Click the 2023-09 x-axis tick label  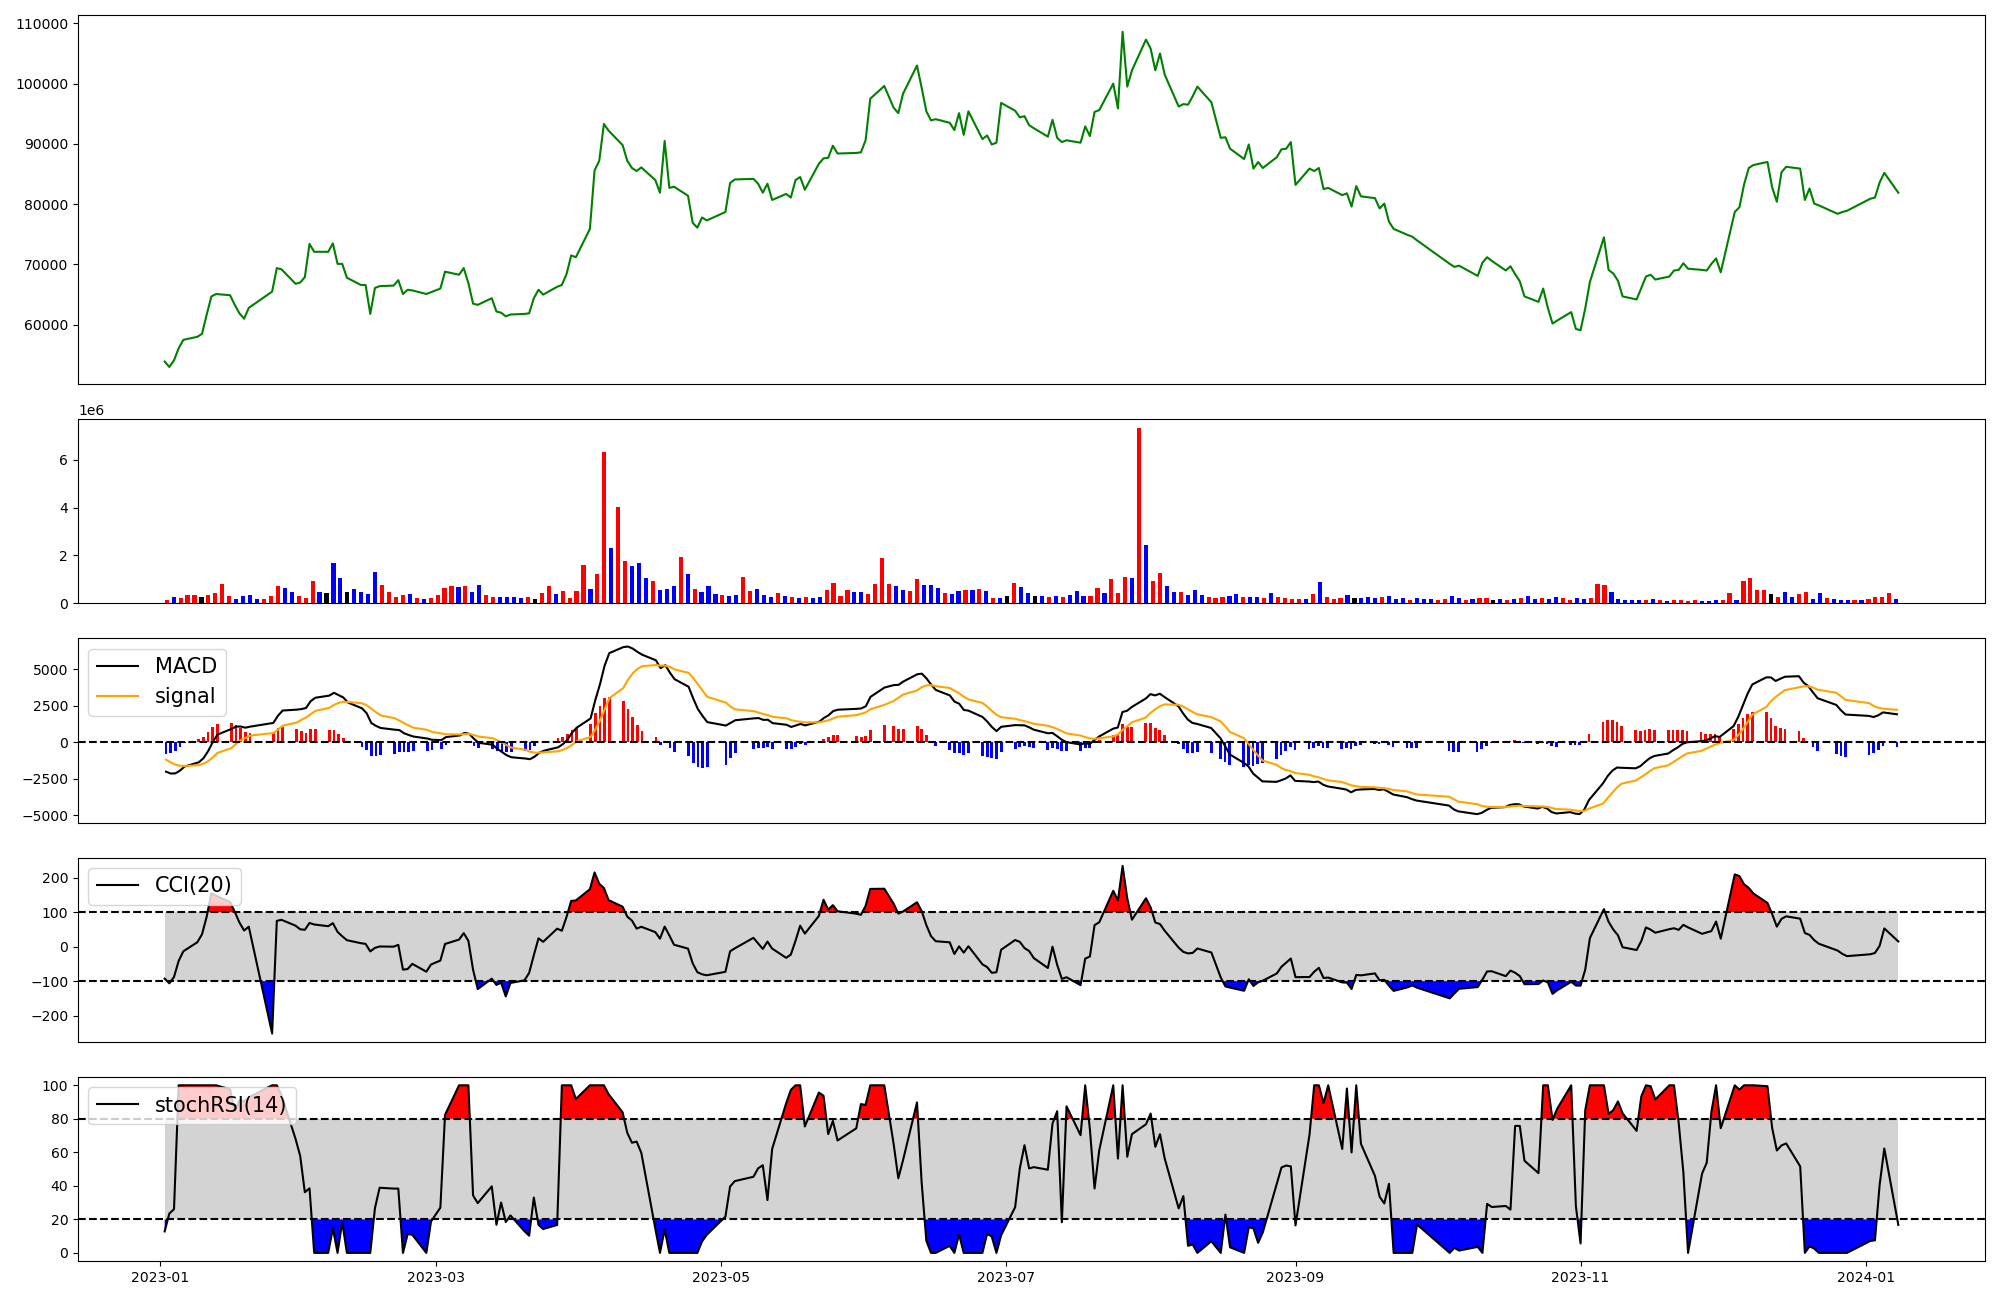(x=1295, y=1277)
